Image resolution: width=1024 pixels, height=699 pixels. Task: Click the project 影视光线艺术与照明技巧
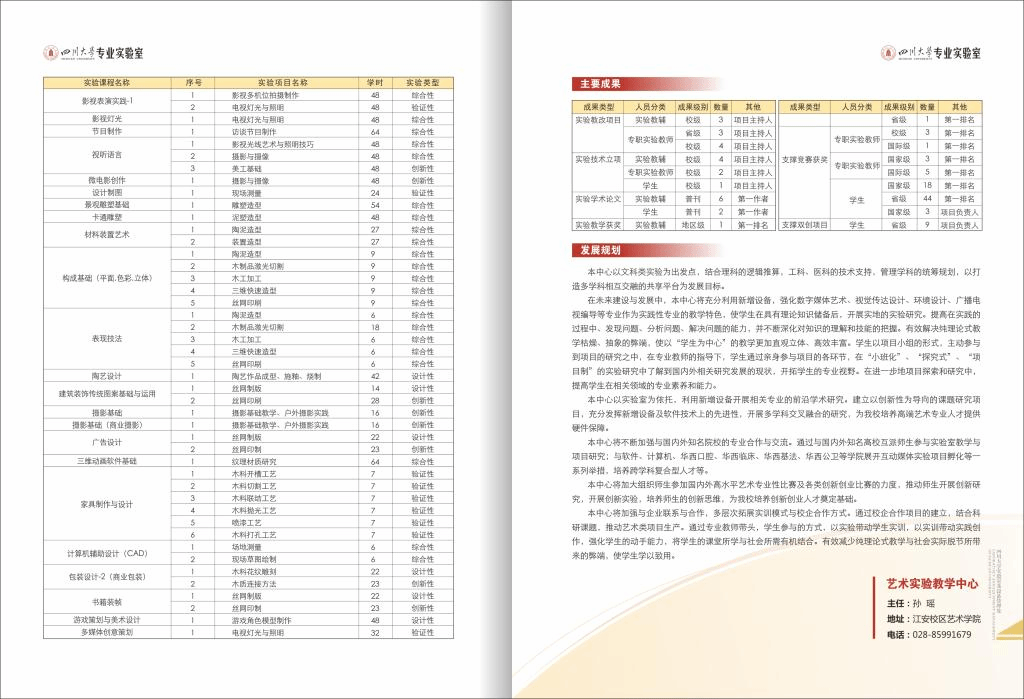(x=272, y=144)
